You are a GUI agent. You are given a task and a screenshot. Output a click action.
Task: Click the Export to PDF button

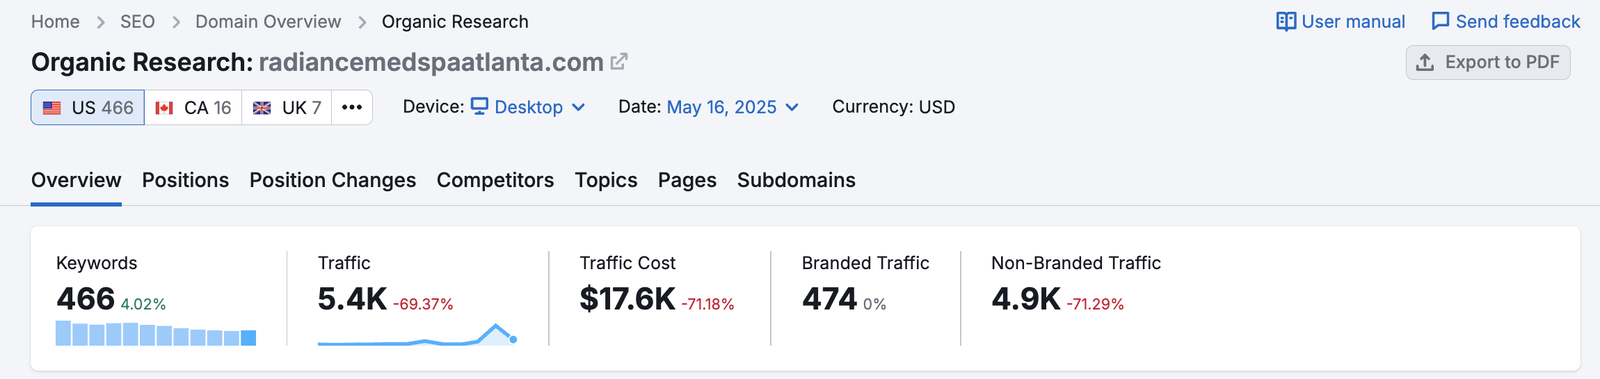1488,62
